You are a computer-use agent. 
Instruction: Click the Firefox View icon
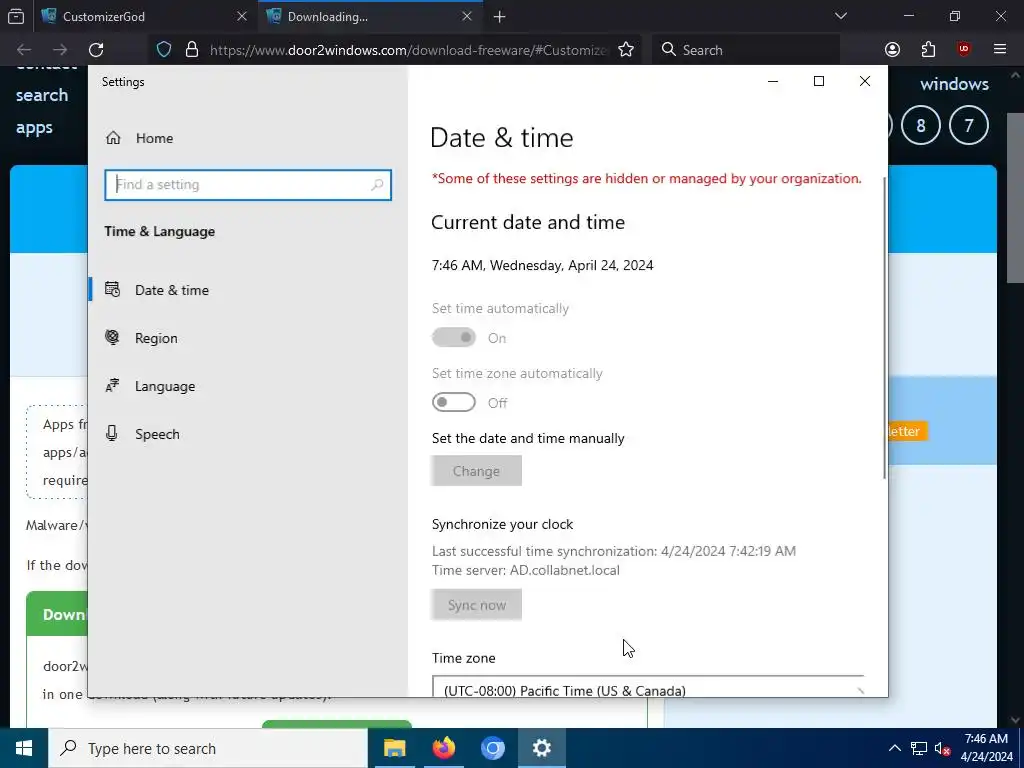pos(16,16)
